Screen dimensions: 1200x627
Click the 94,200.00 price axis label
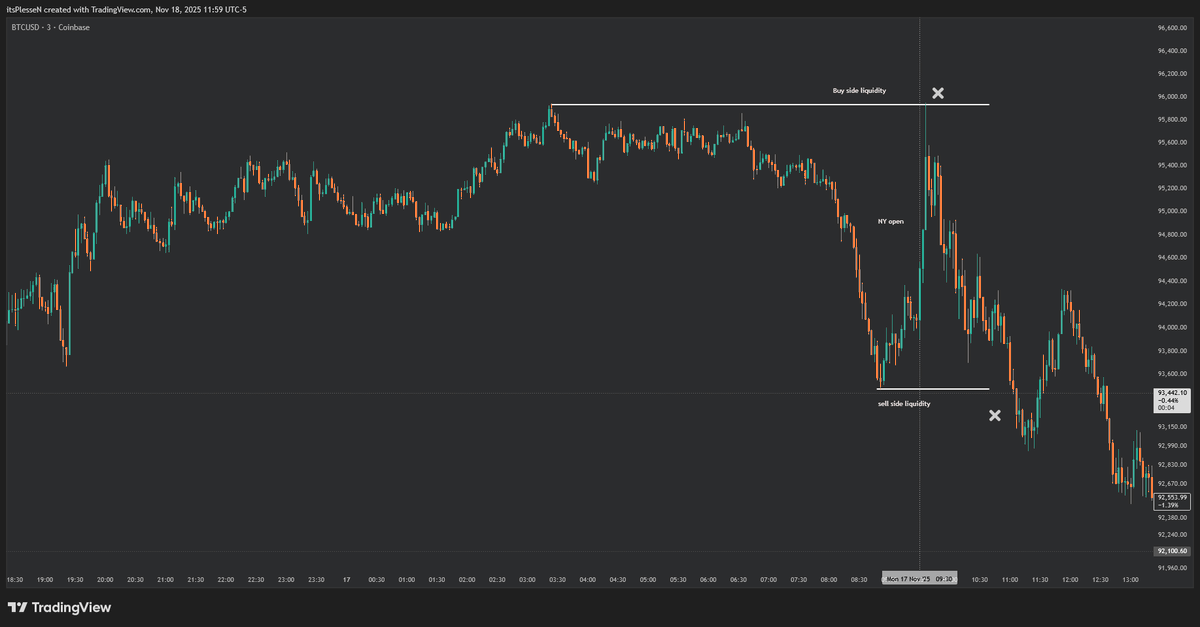point(1173,304)
